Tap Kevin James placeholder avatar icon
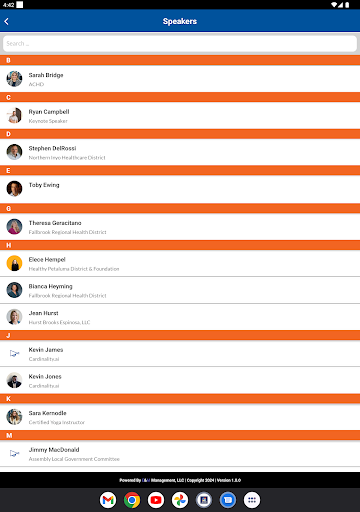Viewport: 360px width, 512px height. click(x=14, y=353)
